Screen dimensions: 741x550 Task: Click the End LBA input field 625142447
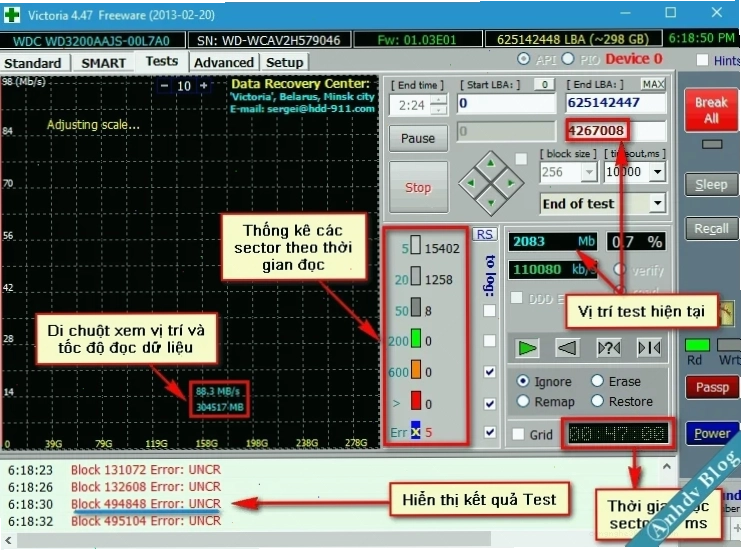point(615,103)
